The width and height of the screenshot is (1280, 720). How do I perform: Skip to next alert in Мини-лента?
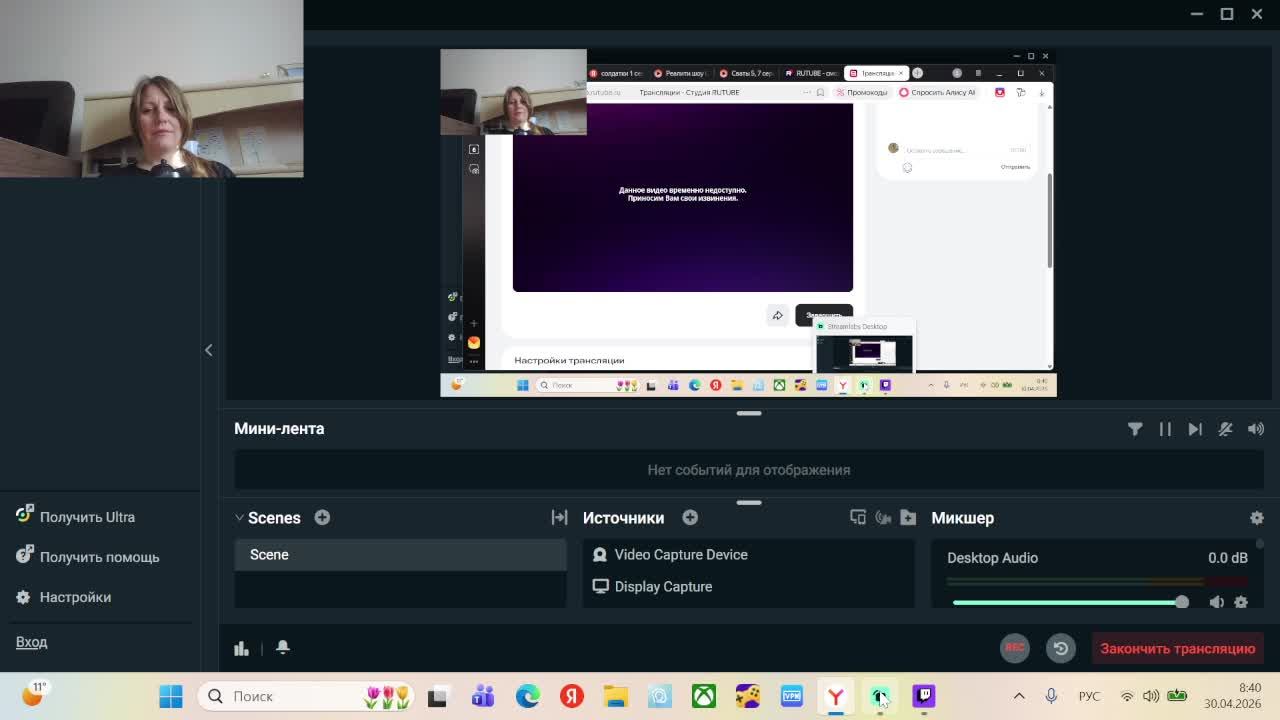(x=1195, y=429)
